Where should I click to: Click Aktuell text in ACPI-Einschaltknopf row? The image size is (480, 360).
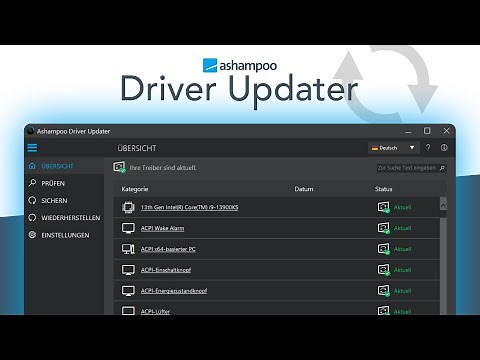coord(402,270)
